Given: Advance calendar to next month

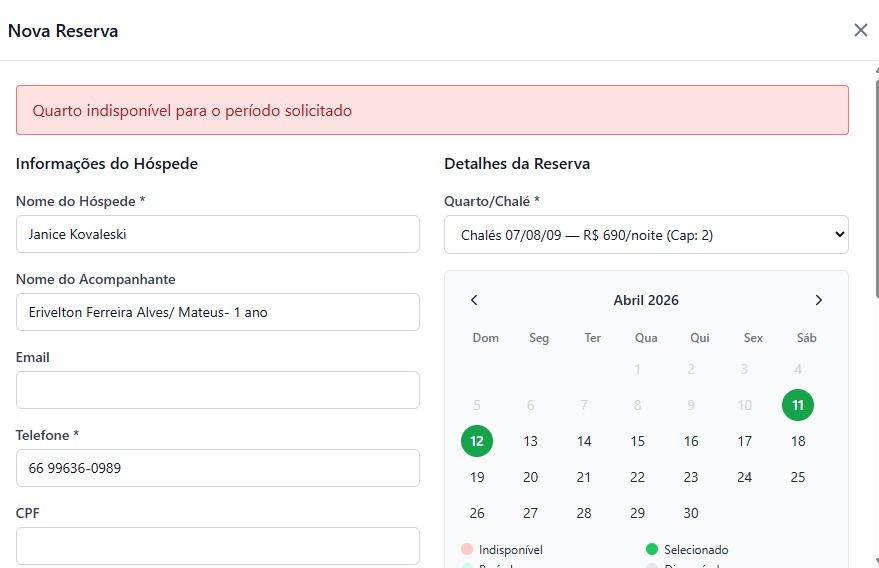Looking at the screenshot, I should click(818, 300).
